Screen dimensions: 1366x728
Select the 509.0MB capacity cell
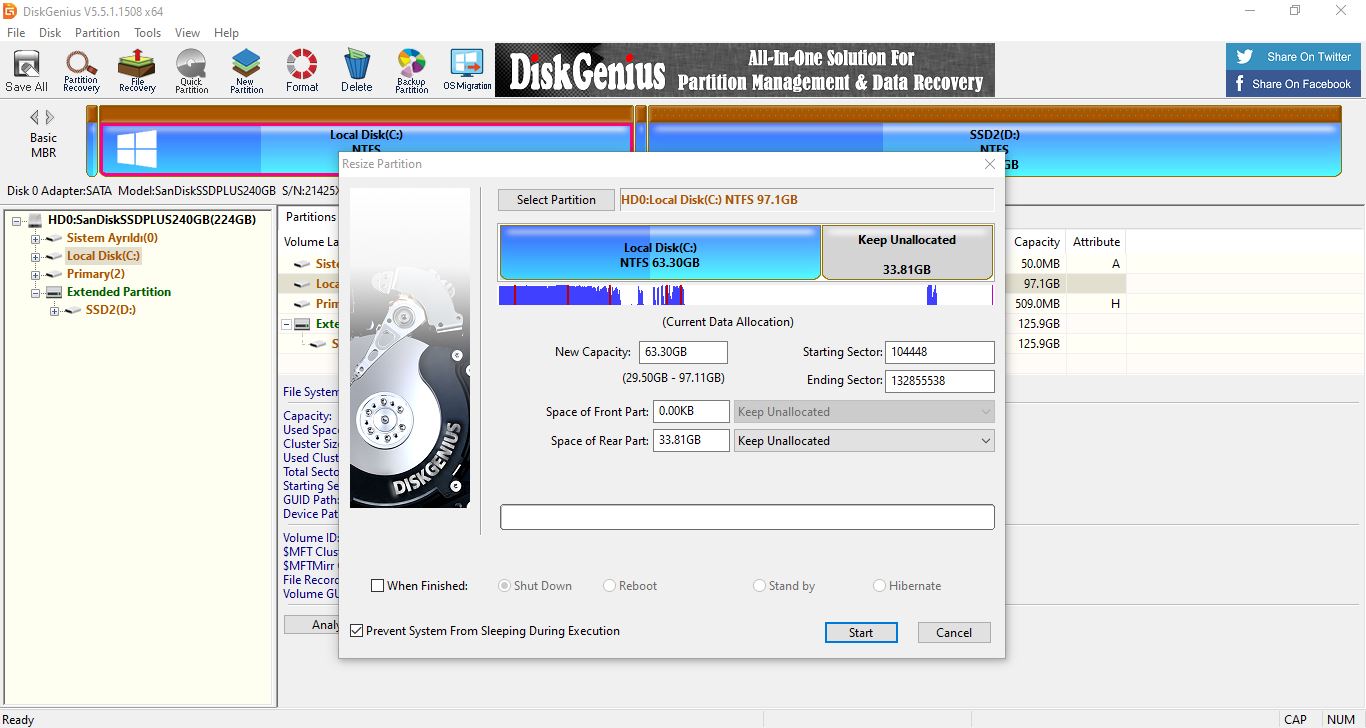(1036, 304)
